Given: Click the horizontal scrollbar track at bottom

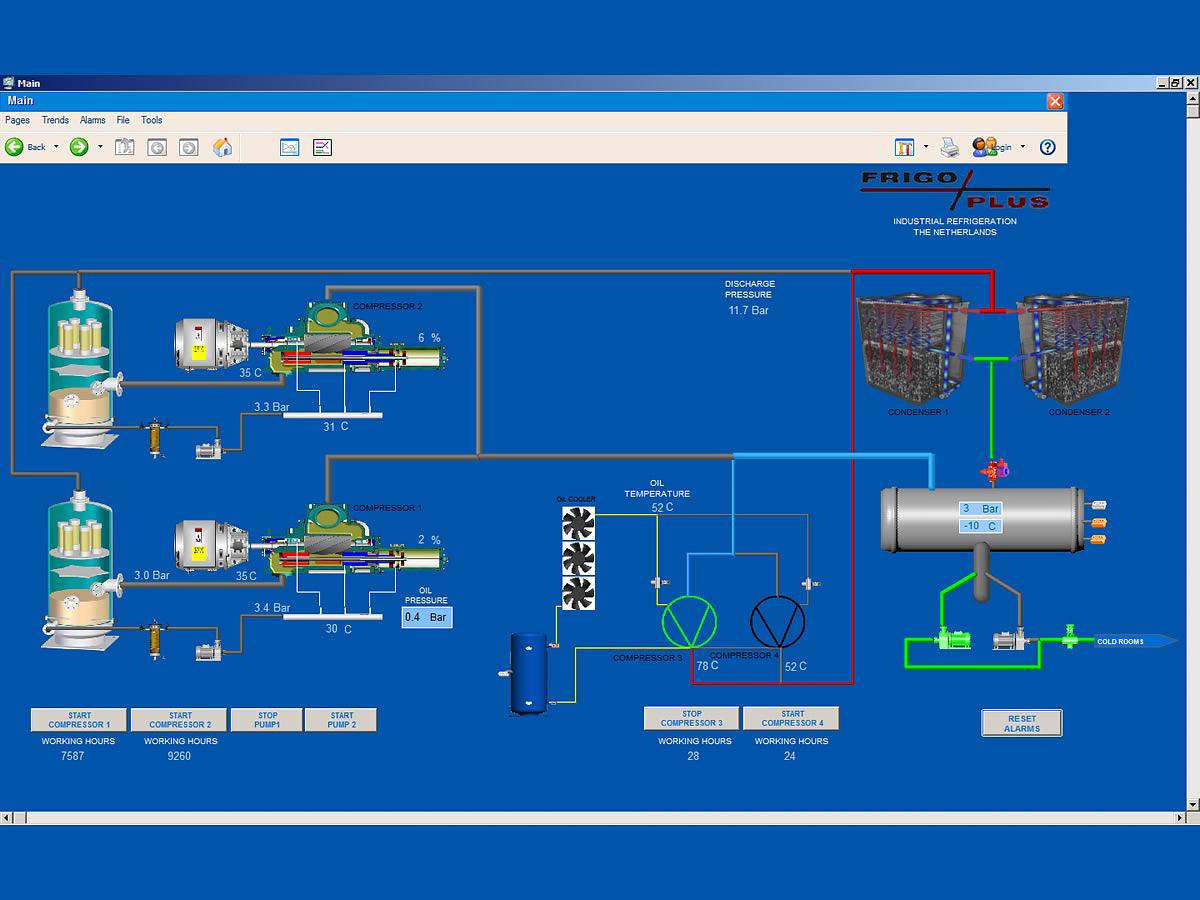Looking at the screenshot, I should pos(600,818).
